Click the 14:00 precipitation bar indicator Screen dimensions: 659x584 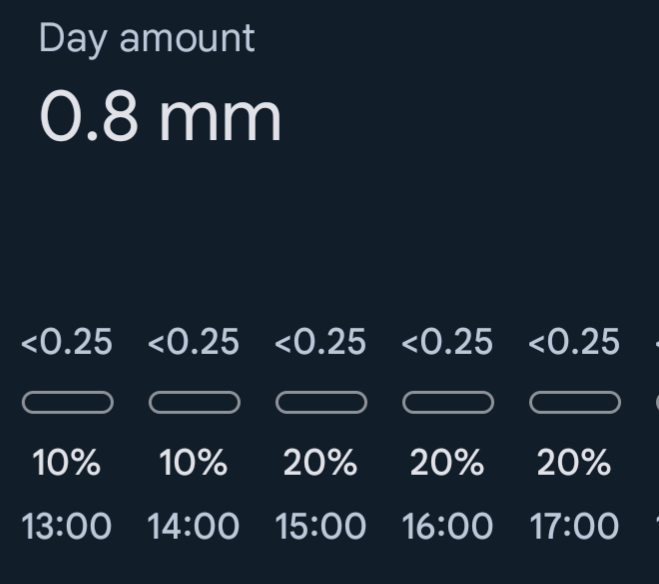(x=194, y=402)
